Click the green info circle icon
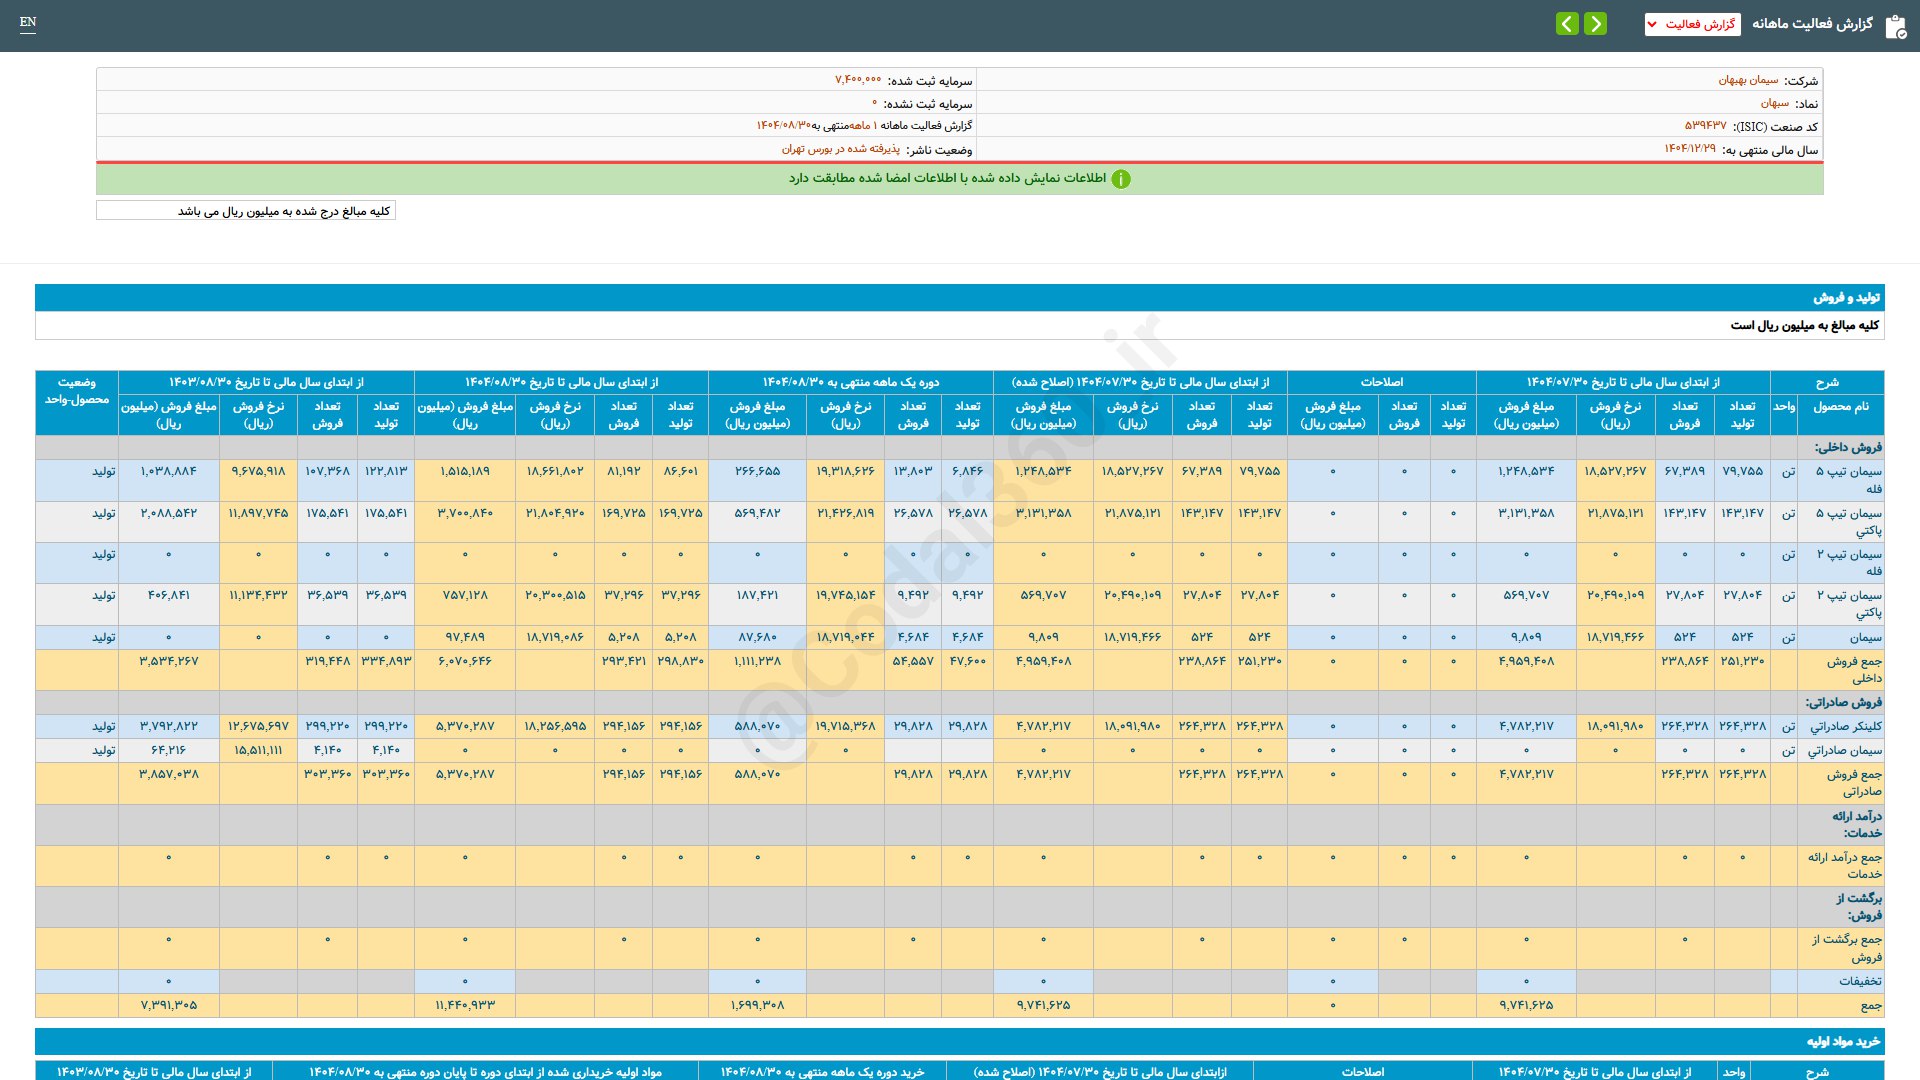 1121,179
